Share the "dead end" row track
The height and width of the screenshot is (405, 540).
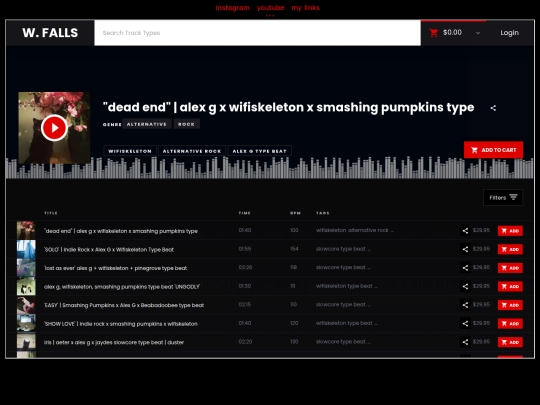pyautogui.click(x=465, y=231)
